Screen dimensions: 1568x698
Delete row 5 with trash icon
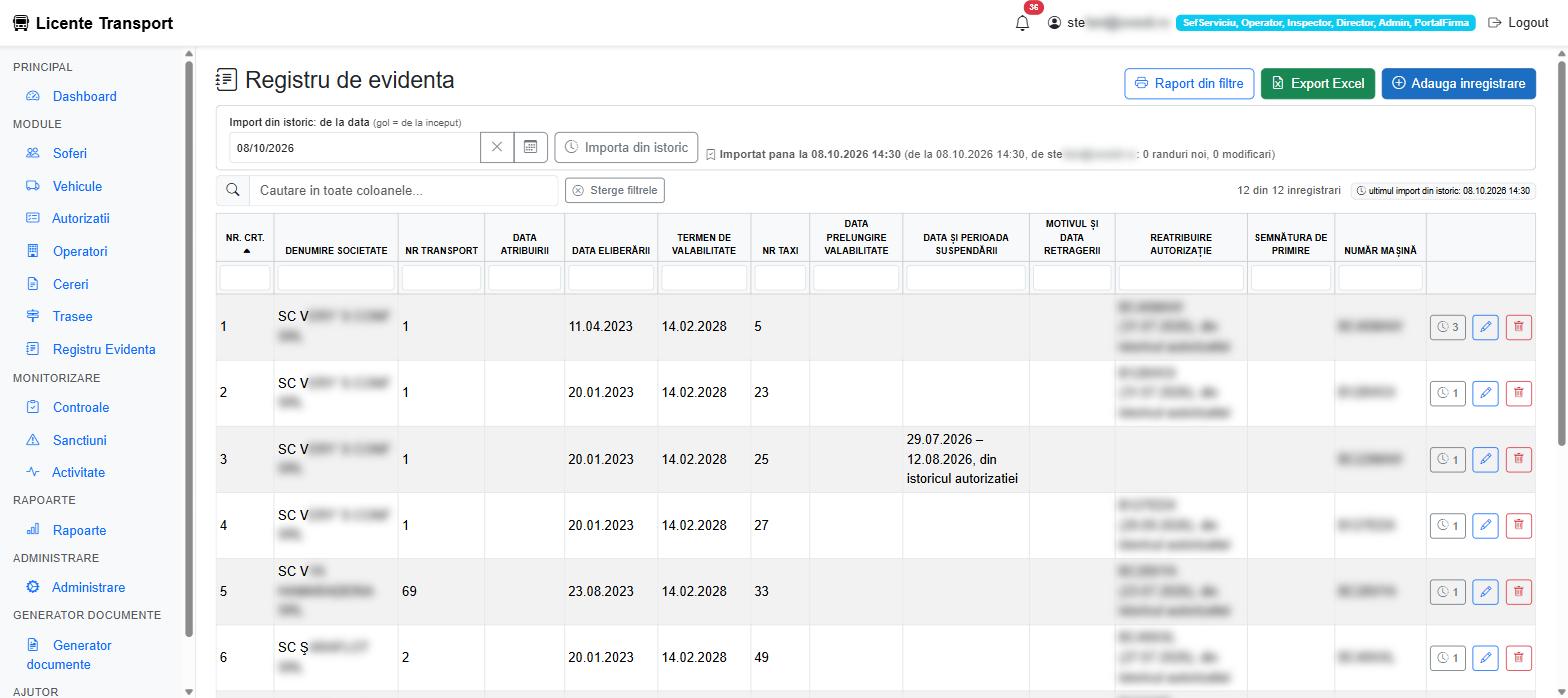(x=1518, y=592)
